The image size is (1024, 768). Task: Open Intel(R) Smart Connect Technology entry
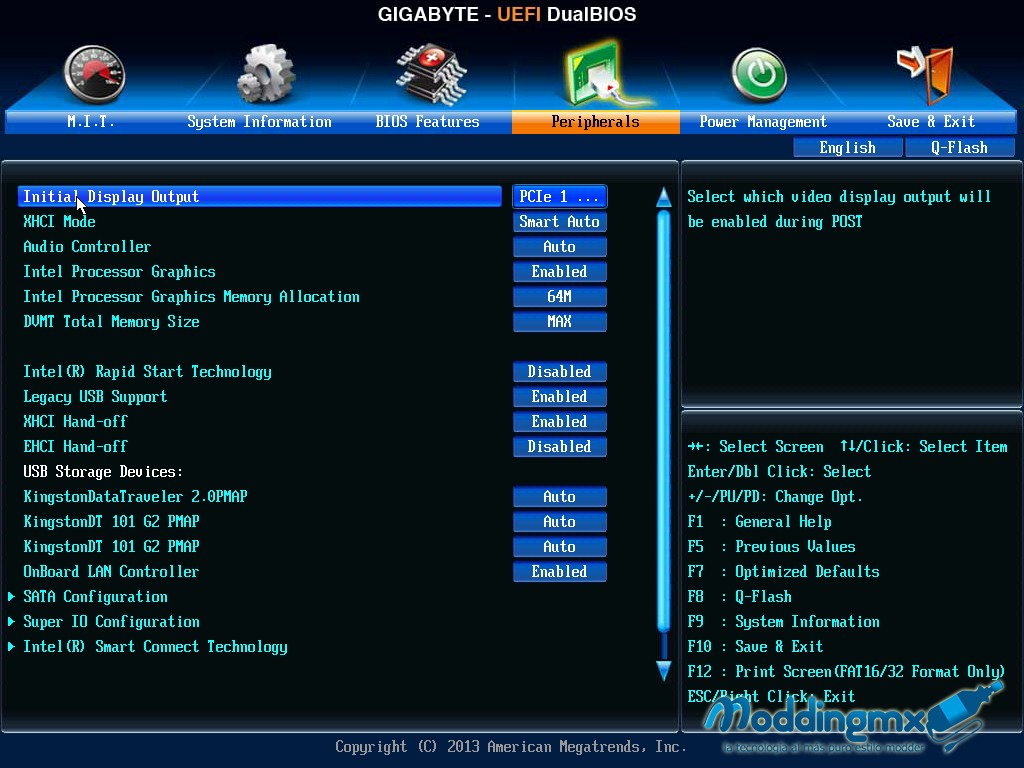(155, 647)
